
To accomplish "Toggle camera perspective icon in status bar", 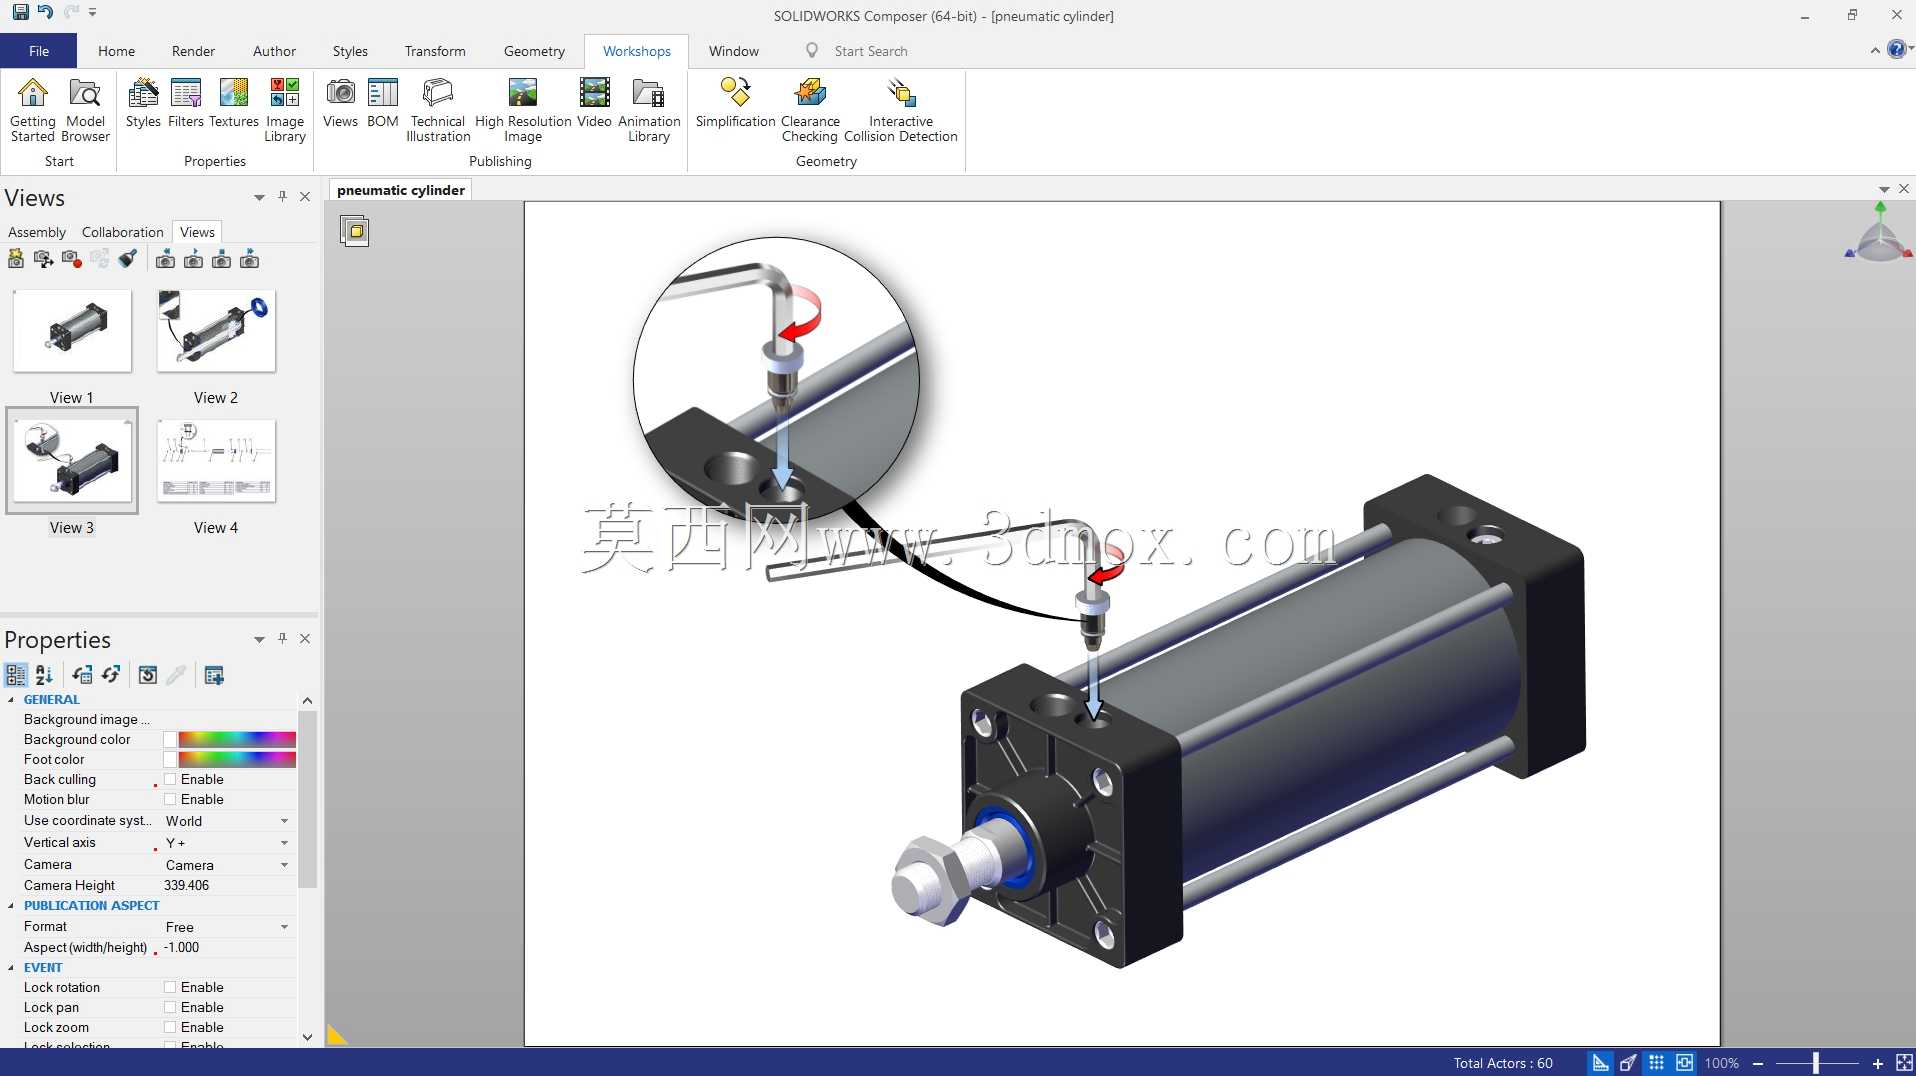I will click(x=1629, y=1063).
